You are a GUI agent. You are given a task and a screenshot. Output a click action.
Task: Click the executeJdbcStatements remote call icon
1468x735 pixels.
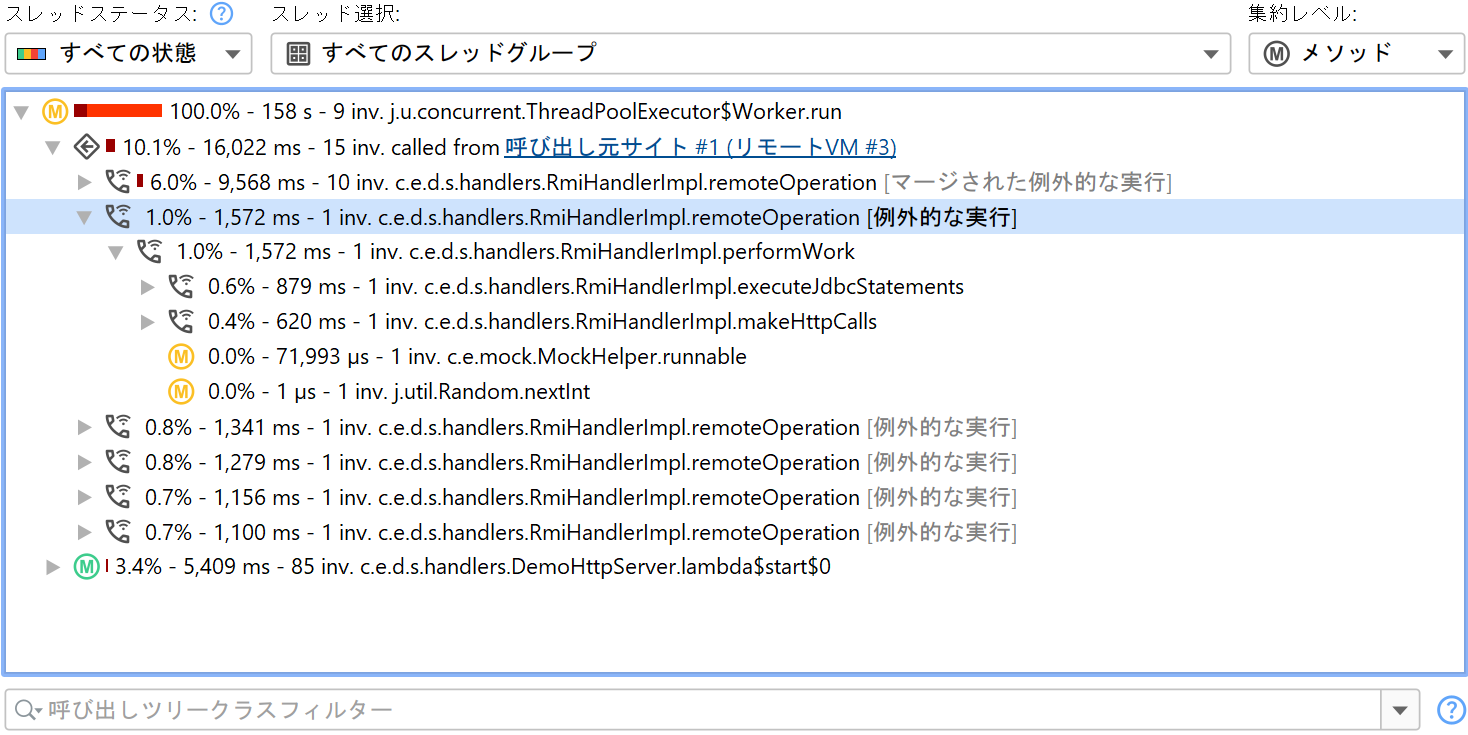pos(181,287)
